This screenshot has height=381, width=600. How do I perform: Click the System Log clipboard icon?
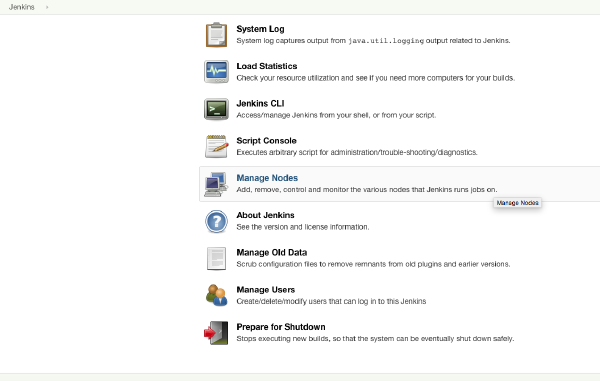(x=216, y=35)
